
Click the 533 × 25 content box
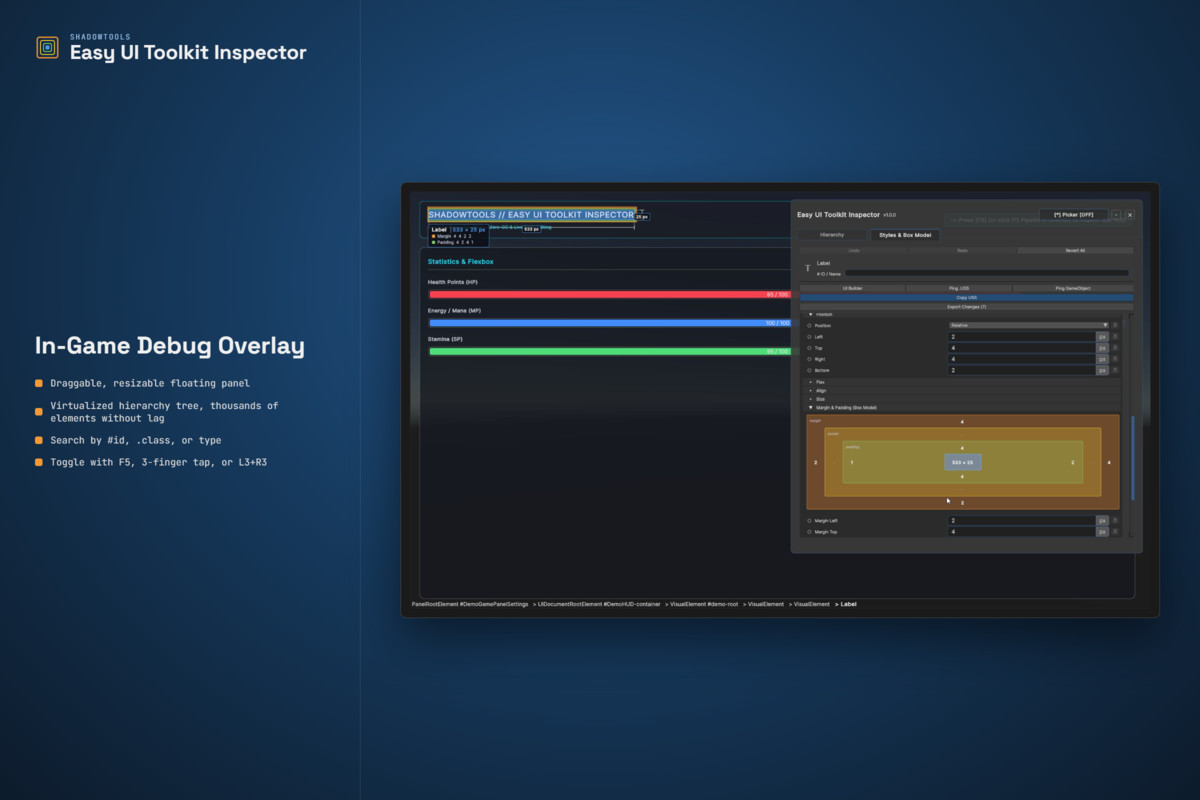coord(963,462)
